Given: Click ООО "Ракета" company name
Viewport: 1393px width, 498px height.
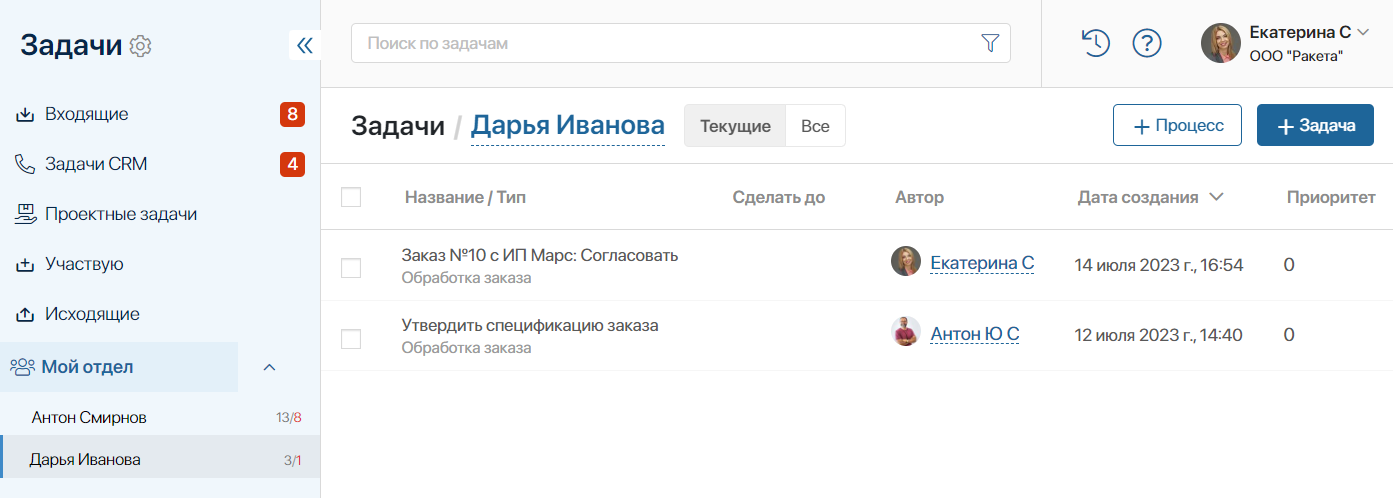Looking at the screenshot, I should pyautogui.click(x=1296, y=57).
